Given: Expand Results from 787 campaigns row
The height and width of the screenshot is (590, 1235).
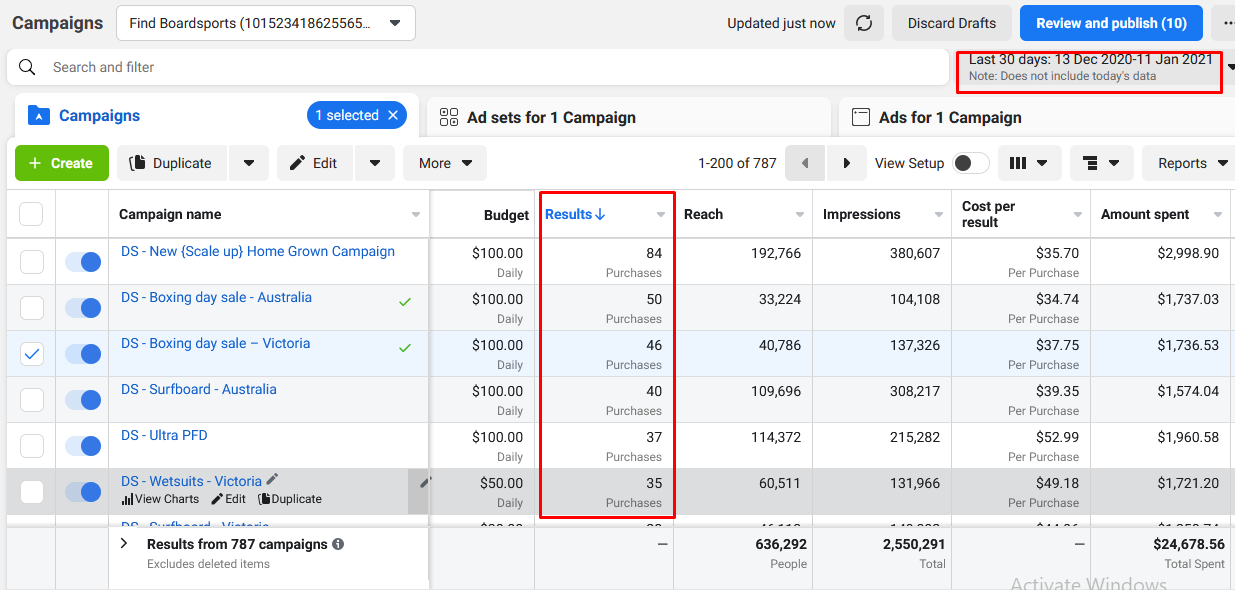Looking at the screenshot, I should click(124, 544).
